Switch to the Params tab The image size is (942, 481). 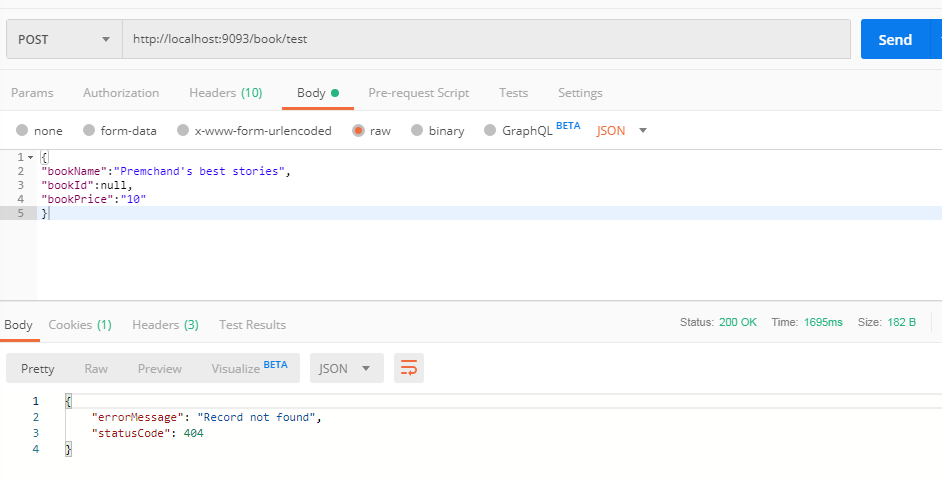click(x=32, y=93)
